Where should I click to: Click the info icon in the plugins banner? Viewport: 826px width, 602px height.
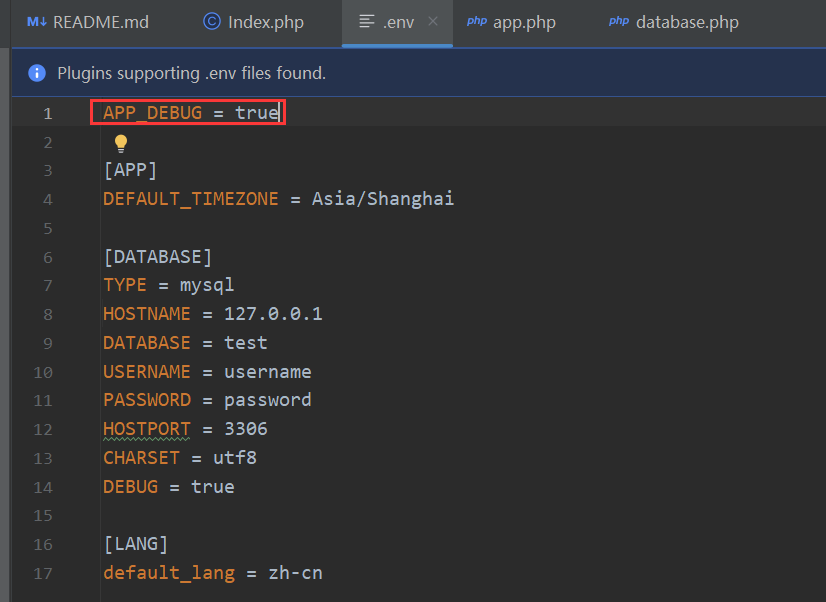coord(37,72)
